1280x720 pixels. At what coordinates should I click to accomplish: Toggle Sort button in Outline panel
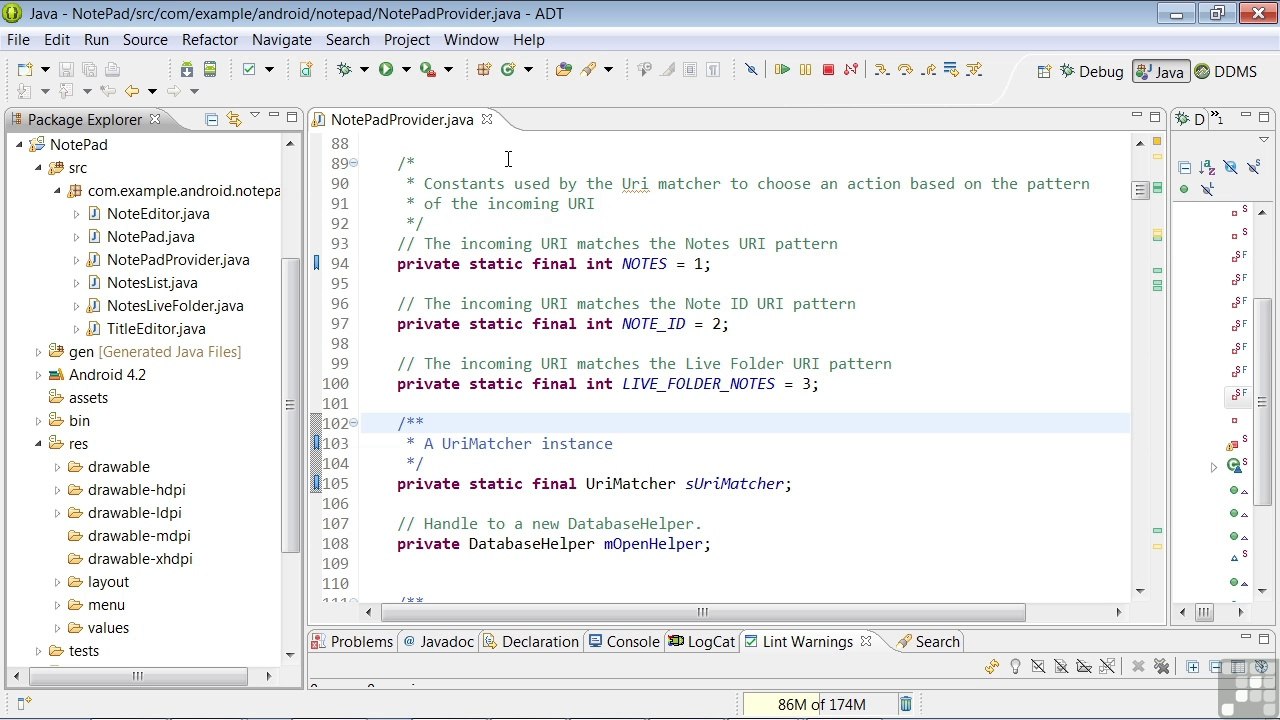[1207, 167]
